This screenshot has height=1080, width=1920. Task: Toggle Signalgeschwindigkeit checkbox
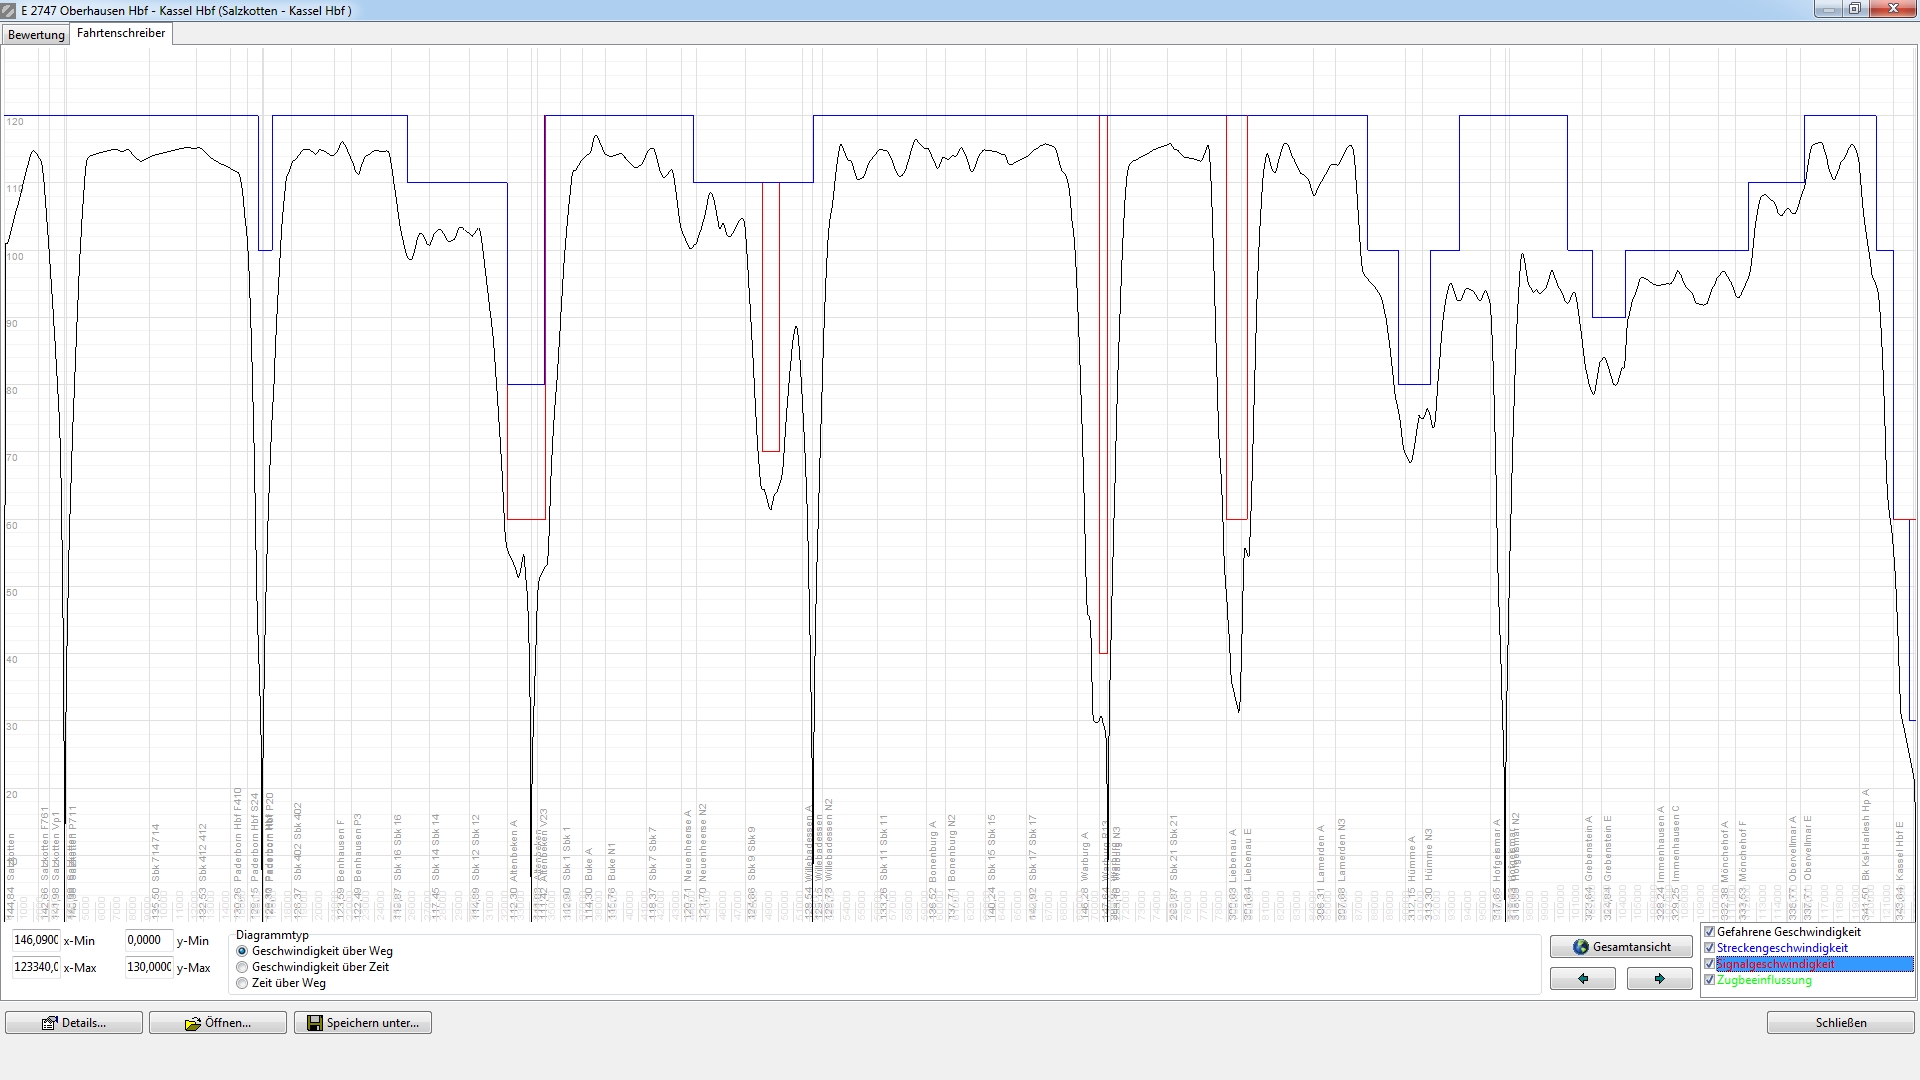(x=1709, y=964)
